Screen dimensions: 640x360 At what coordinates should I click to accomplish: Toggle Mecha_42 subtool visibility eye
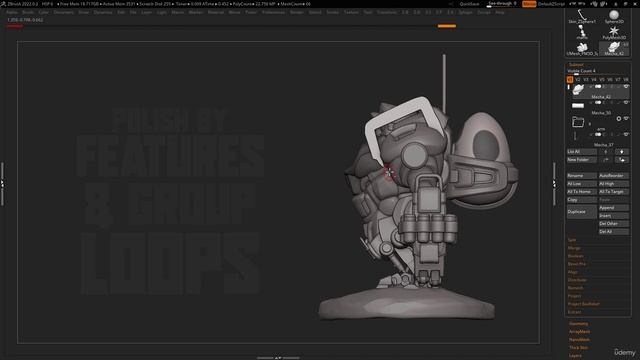coord(626,87)
